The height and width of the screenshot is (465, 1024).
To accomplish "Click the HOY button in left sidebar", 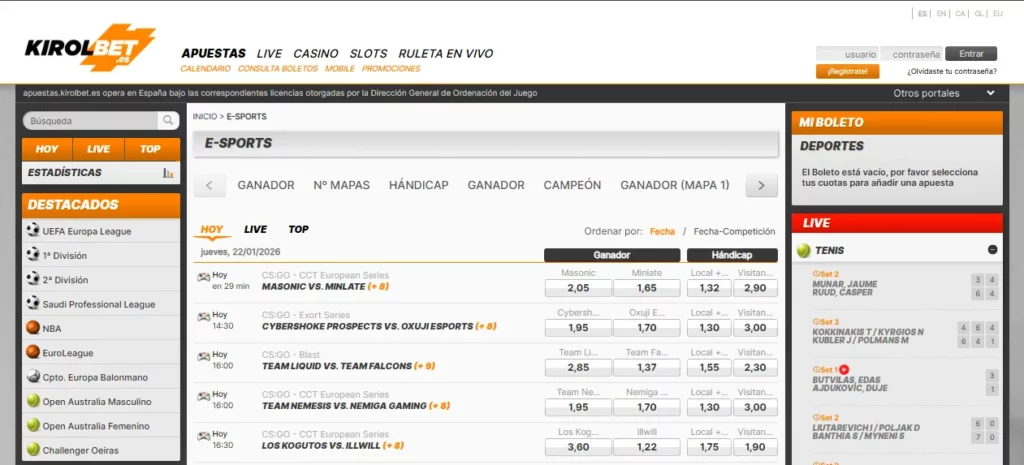I will (47, 149).
